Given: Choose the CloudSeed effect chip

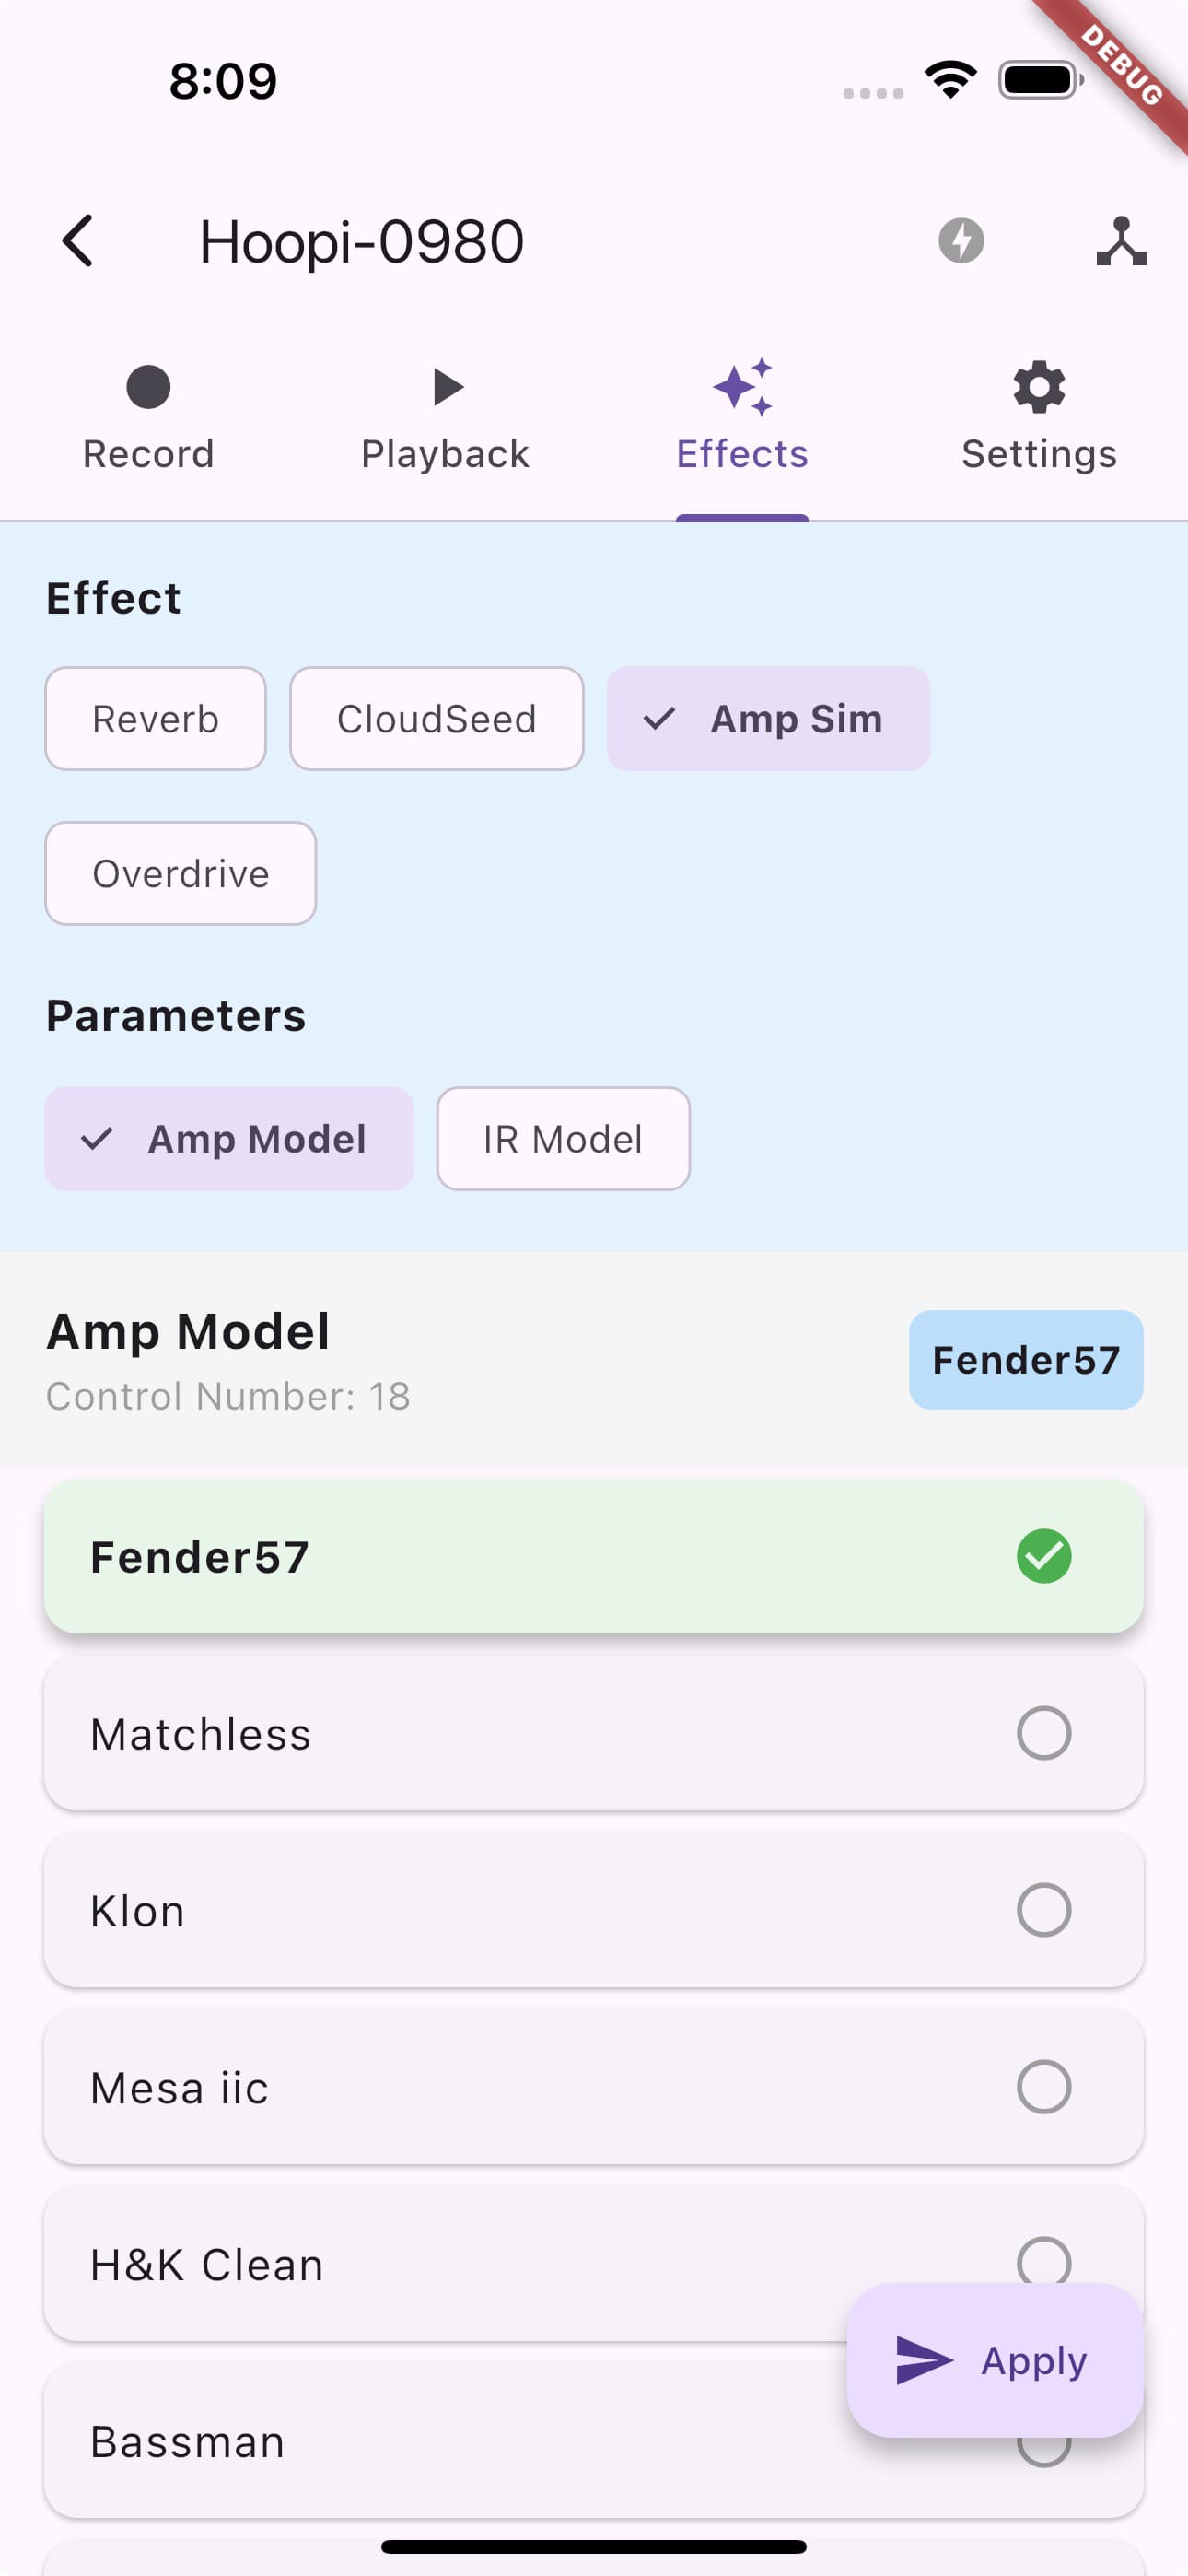Looking at the screenshot, I should [437, 719].
